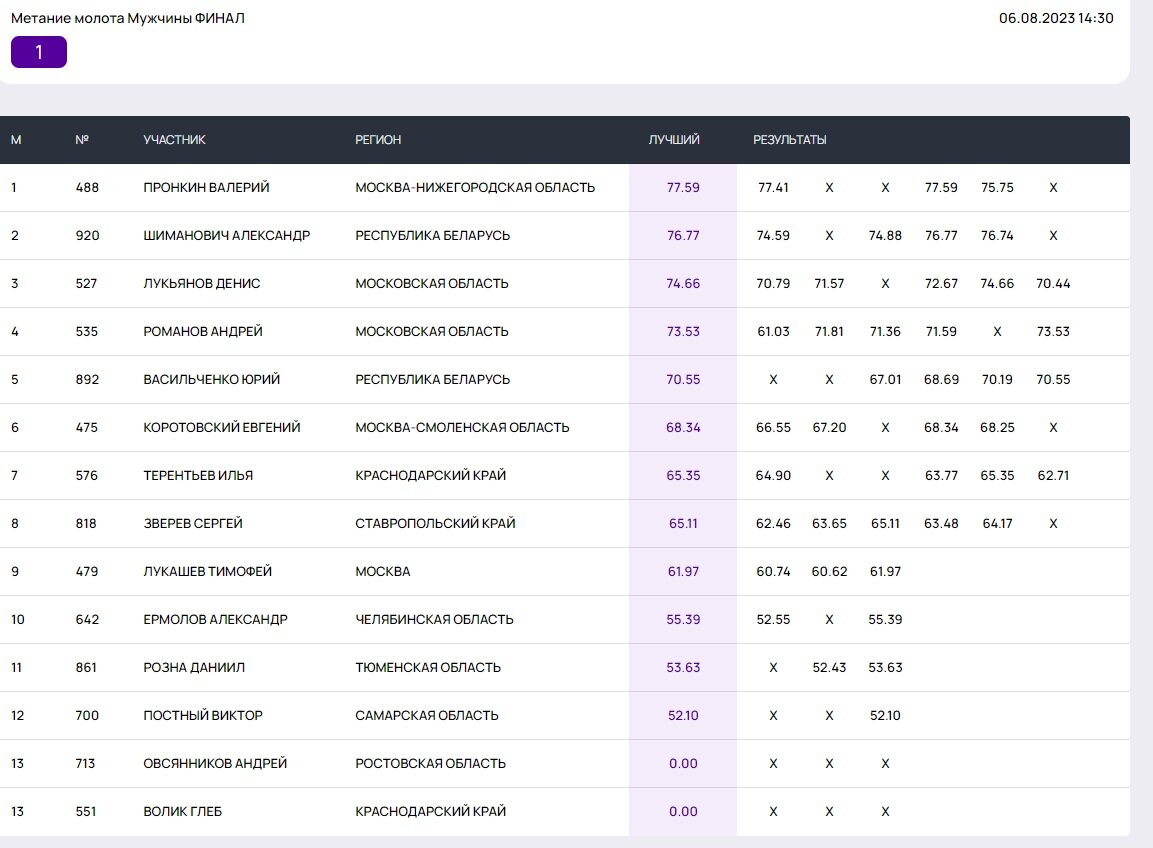Image resolution: width=1153 pixels, height=848 pixels.
Task: Select participant КОРОТОВСКИЙ ЕВГЕНИЙ
Action: click(x=221, y=427)
